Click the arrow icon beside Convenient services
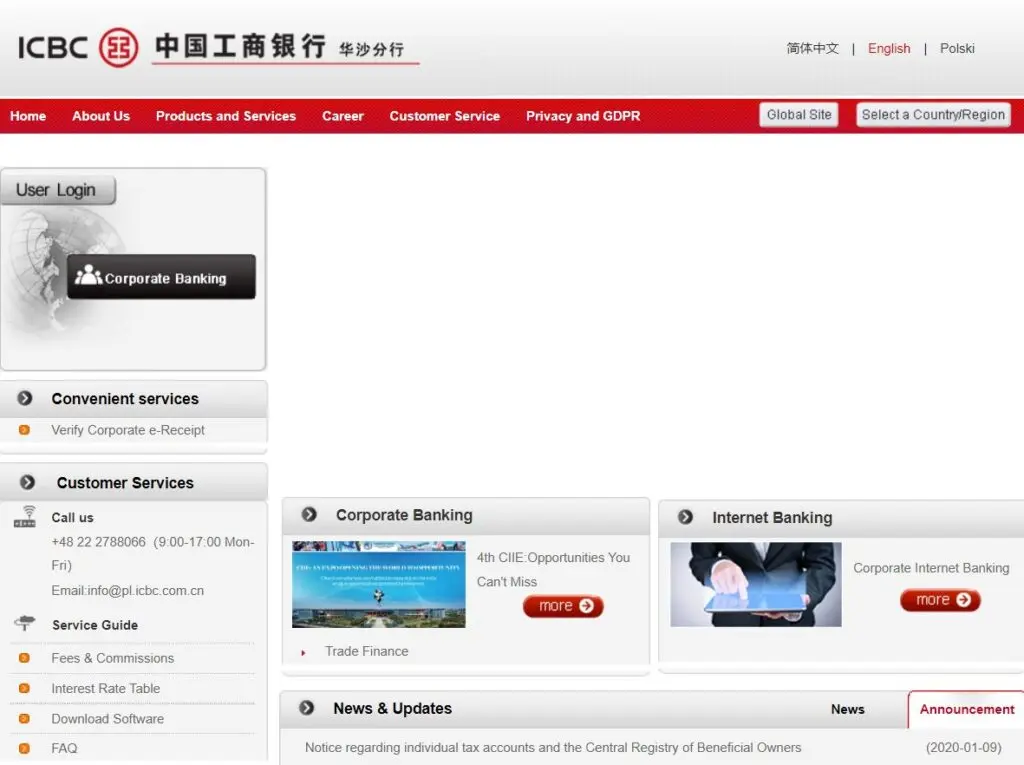This screenshot has height=765, width=1024. pyautogui.click(x=25, y=398)
